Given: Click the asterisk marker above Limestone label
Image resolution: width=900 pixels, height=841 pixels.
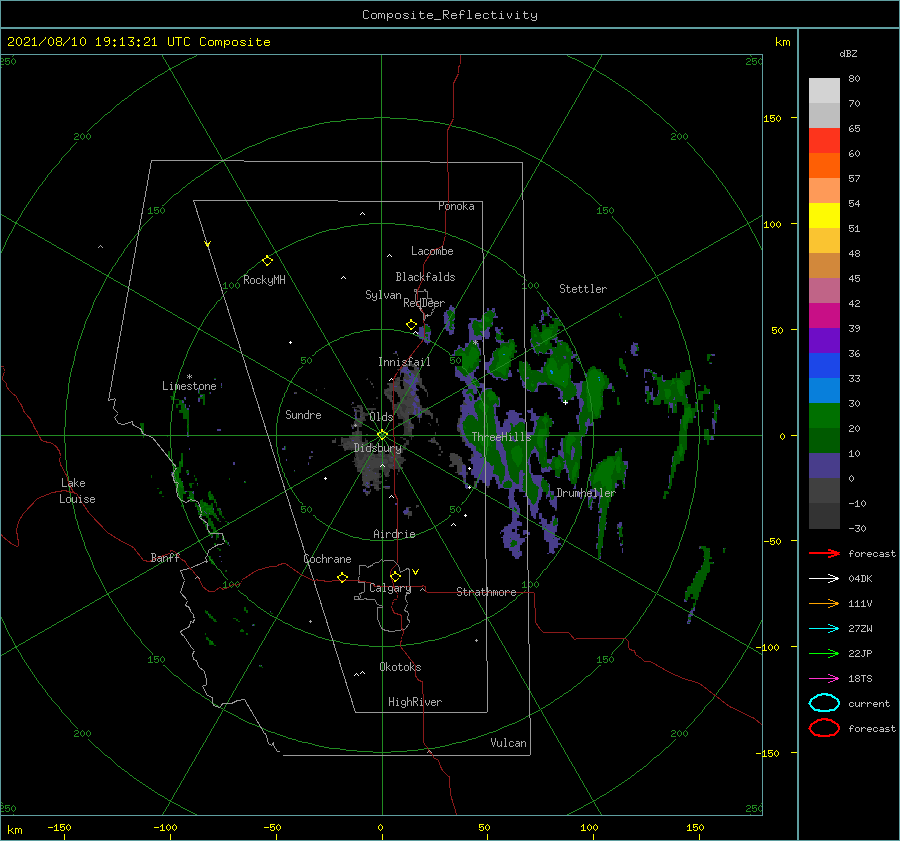Looking at the screenshot, I should [x=189, y=377].
